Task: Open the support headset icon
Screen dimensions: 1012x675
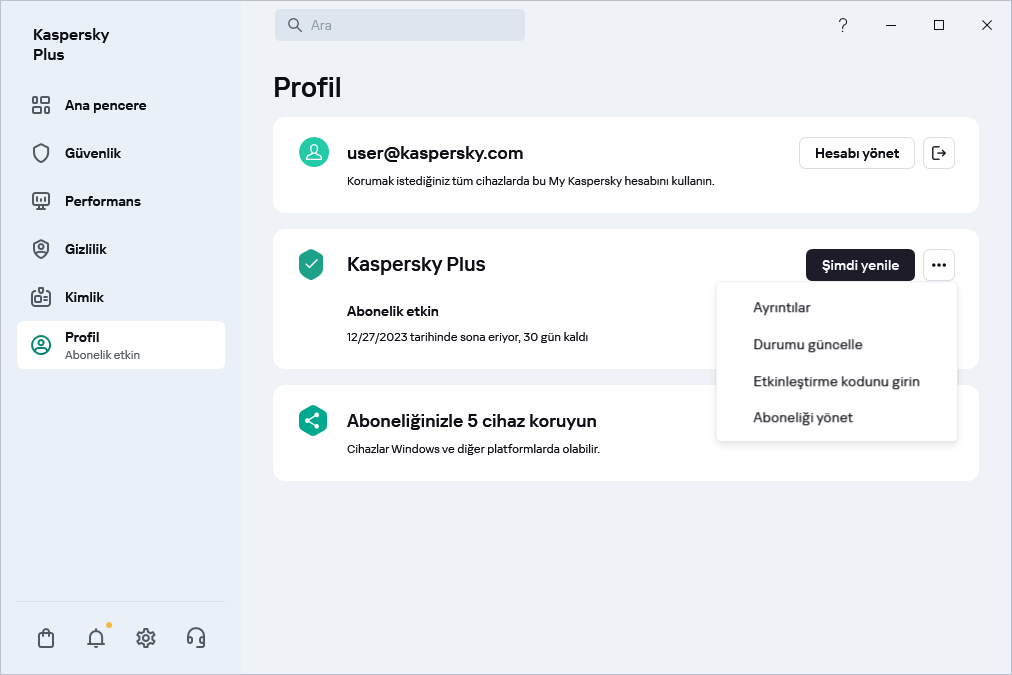Action: click(196, 638)
